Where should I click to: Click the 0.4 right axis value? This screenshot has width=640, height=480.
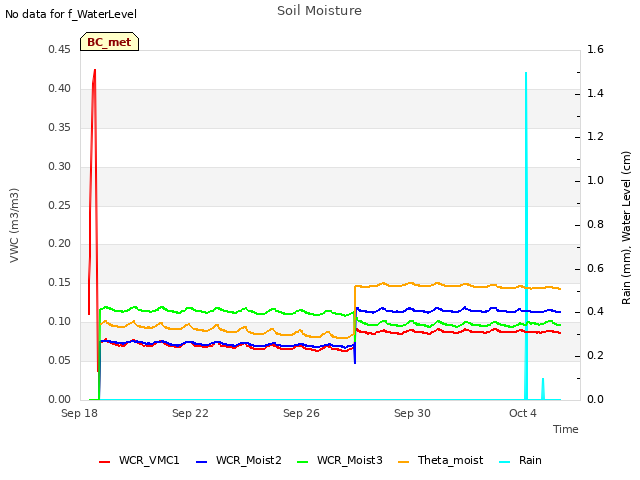point(595,312)
